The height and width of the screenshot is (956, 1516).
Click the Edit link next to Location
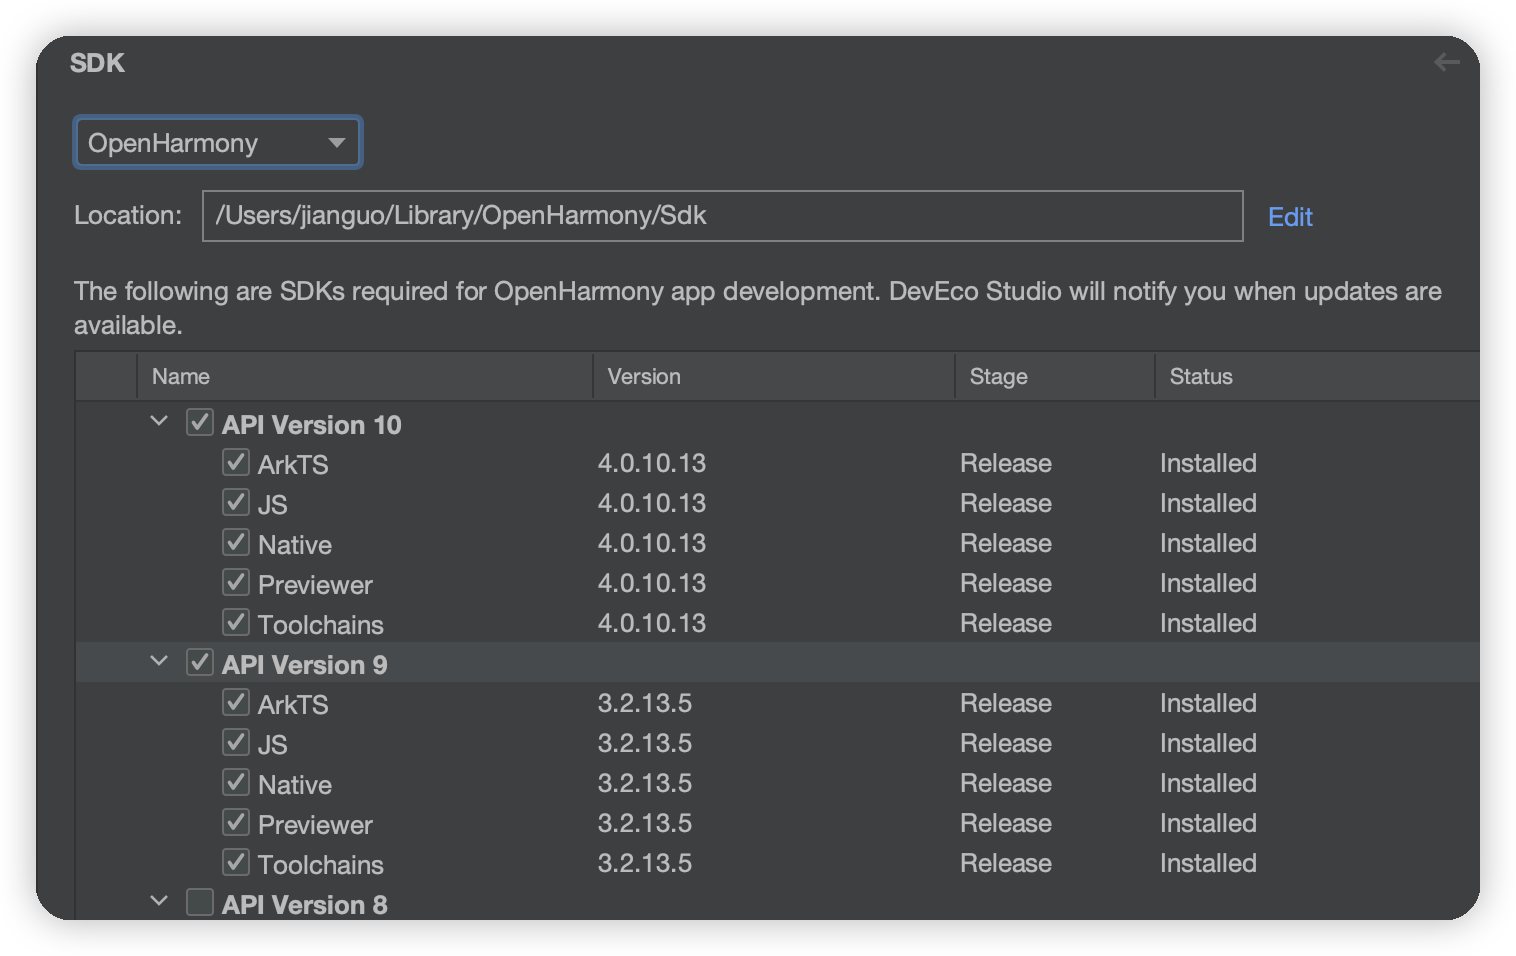click(x=1290, y=217)
